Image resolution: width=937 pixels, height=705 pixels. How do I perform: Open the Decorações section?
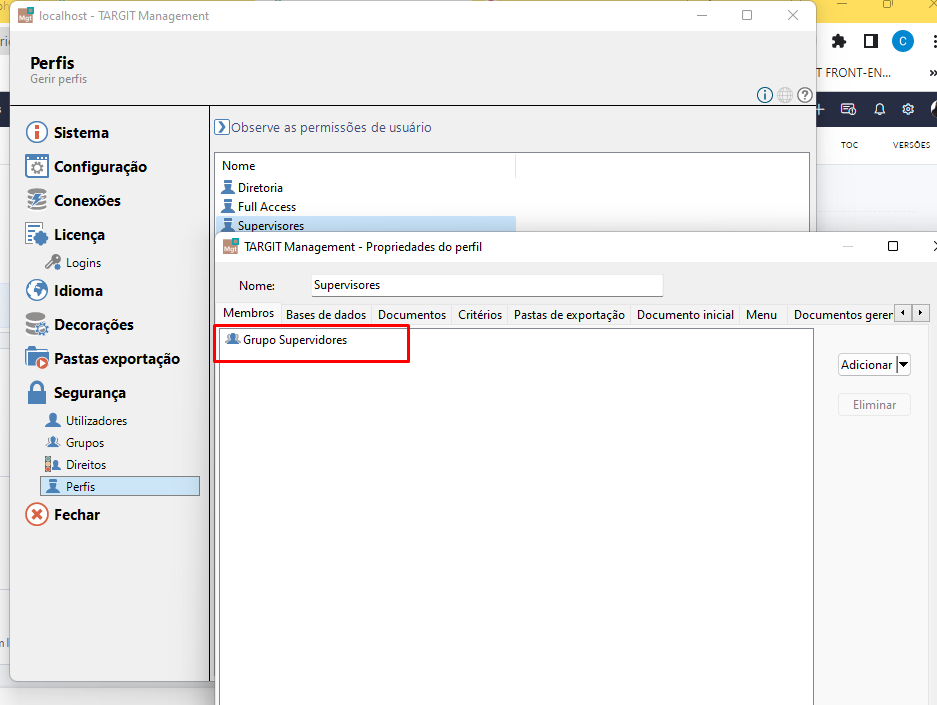[79, 325]
